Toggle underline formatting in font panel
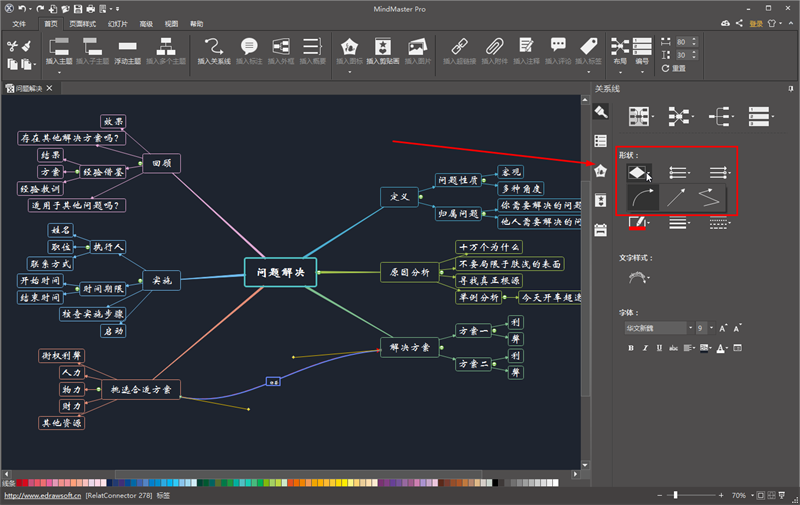The width and height of the screenshot is (800, 505). [x=660, y=348]
